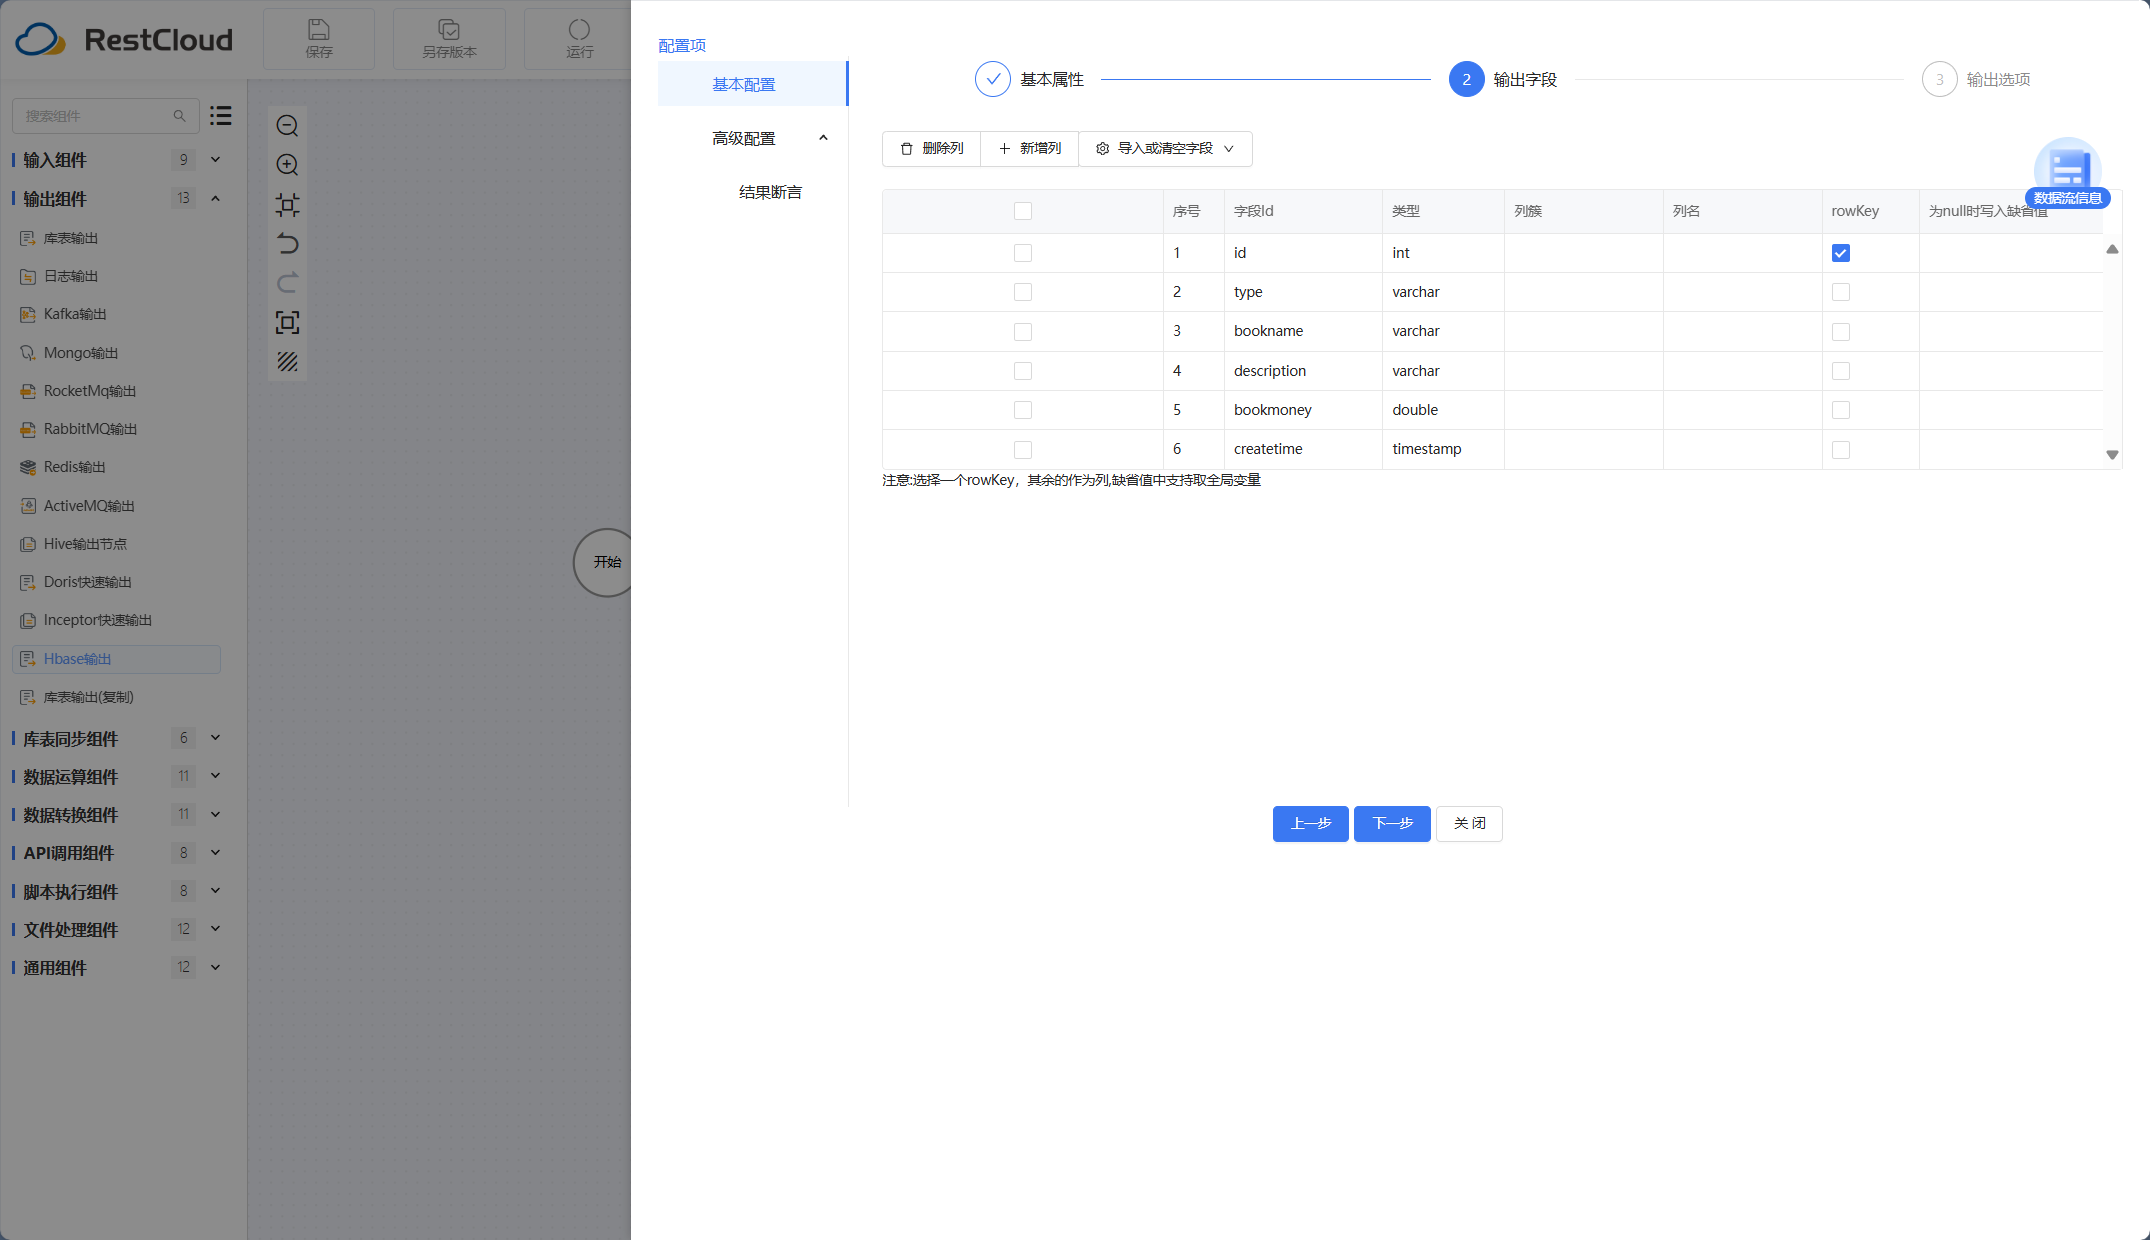
Task: Click the 下一步 button
Action: coord(1392,824)
